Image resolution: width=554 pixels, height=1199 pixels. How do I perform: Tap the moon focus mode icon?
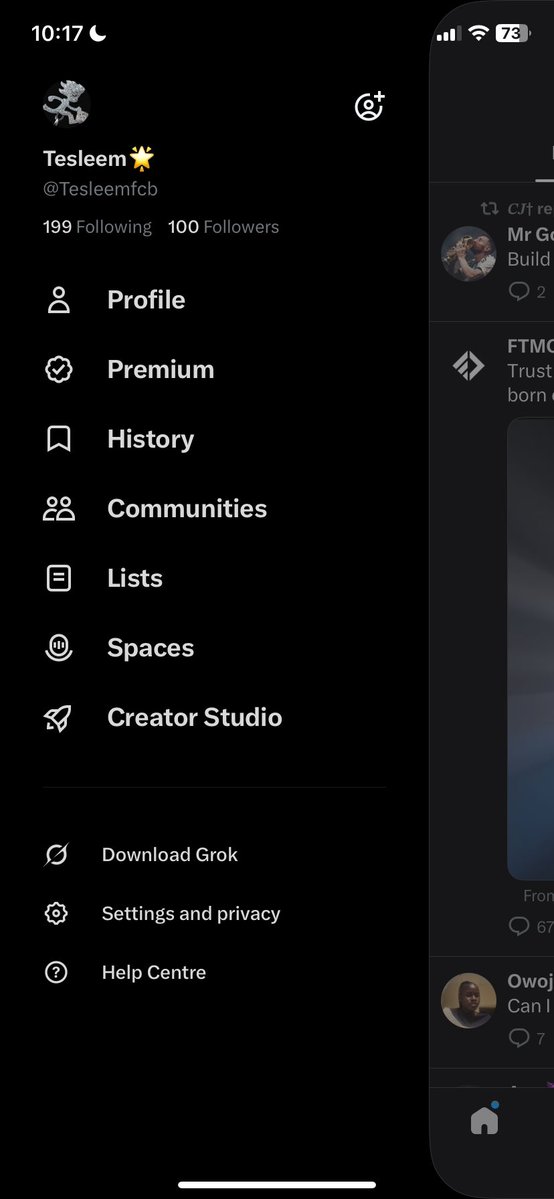pyautogui.click(x=97, y=32)
